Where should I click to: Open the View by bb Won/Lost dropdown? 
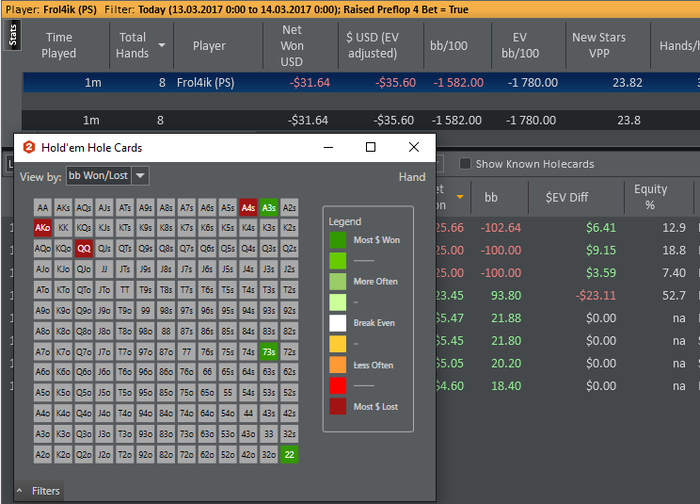(x=140, y=176)
